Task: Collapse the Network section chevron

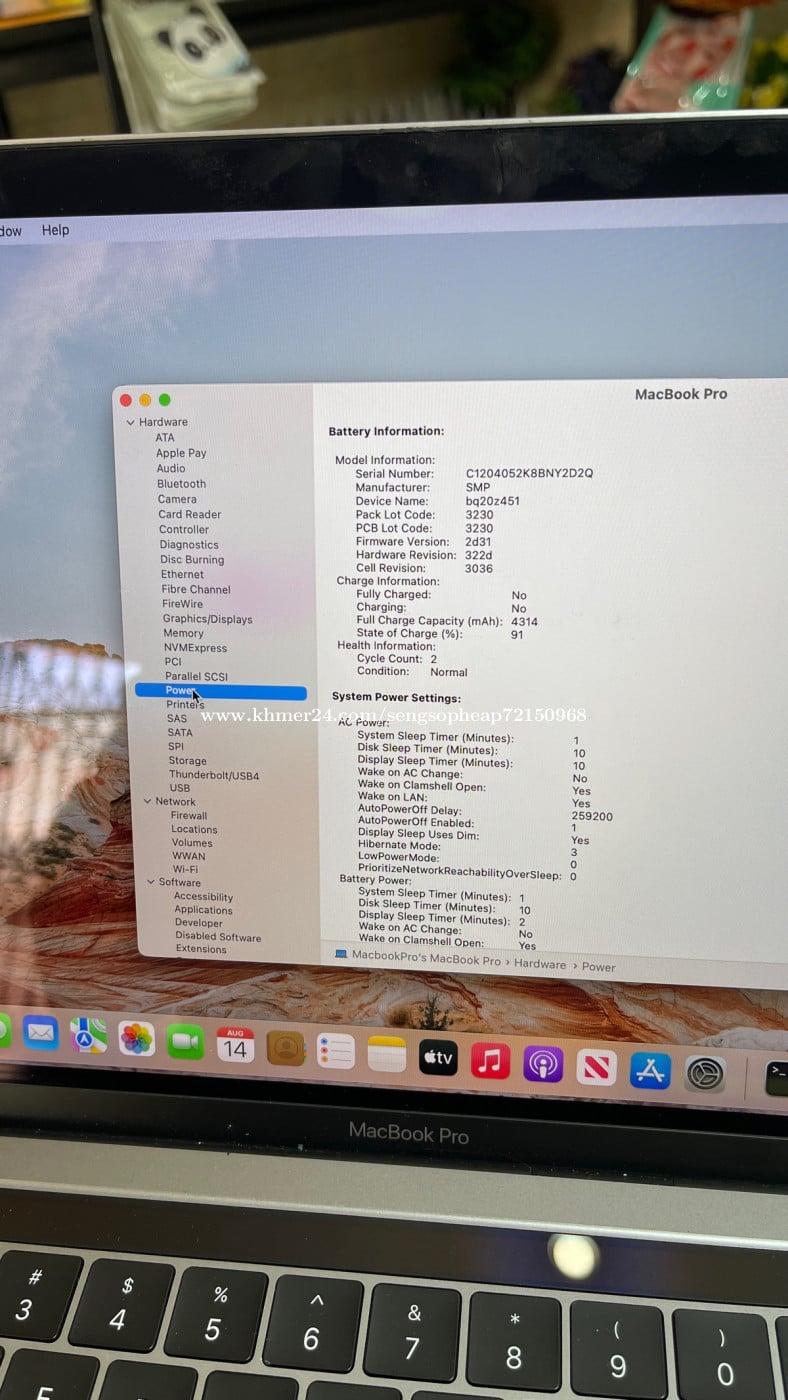Action: 147,801
